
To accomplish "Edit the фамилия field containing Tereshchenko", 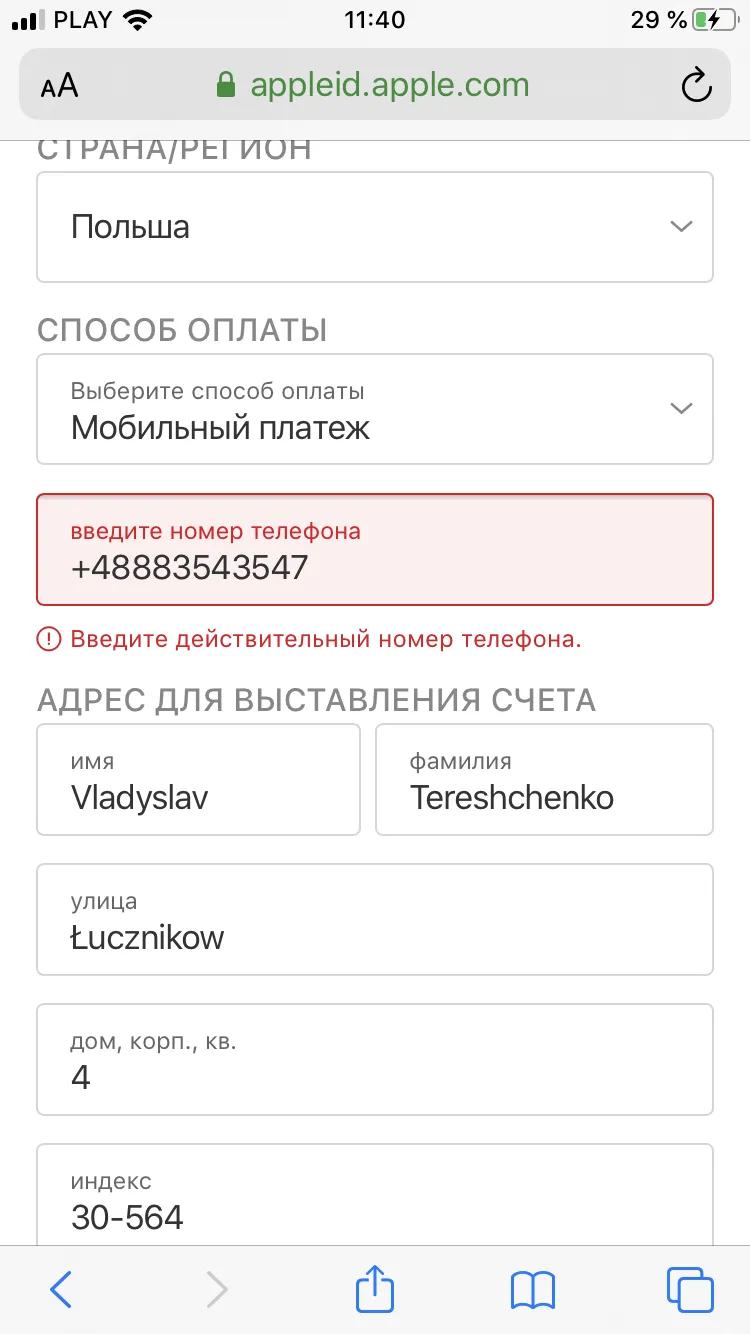I will pyautogui.click(x=544, y=779).
